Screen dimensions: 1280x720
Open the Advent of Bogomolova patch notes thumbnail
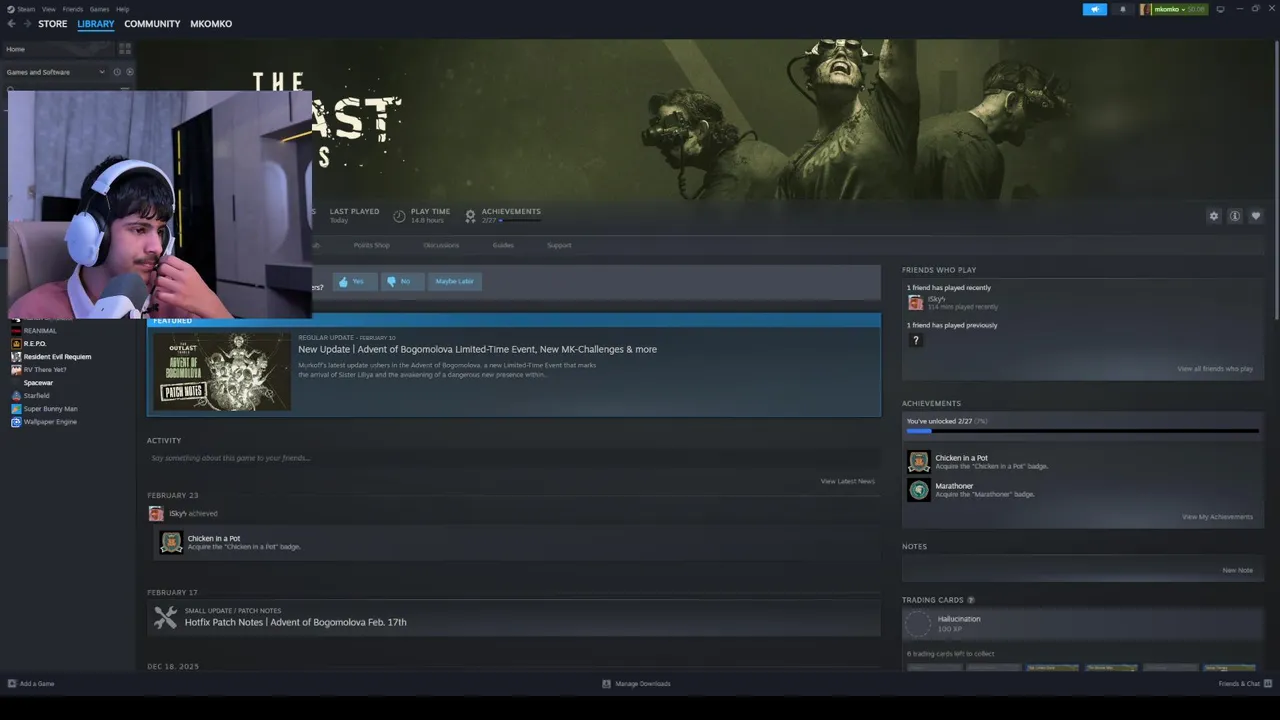click(x=222, y=371)
